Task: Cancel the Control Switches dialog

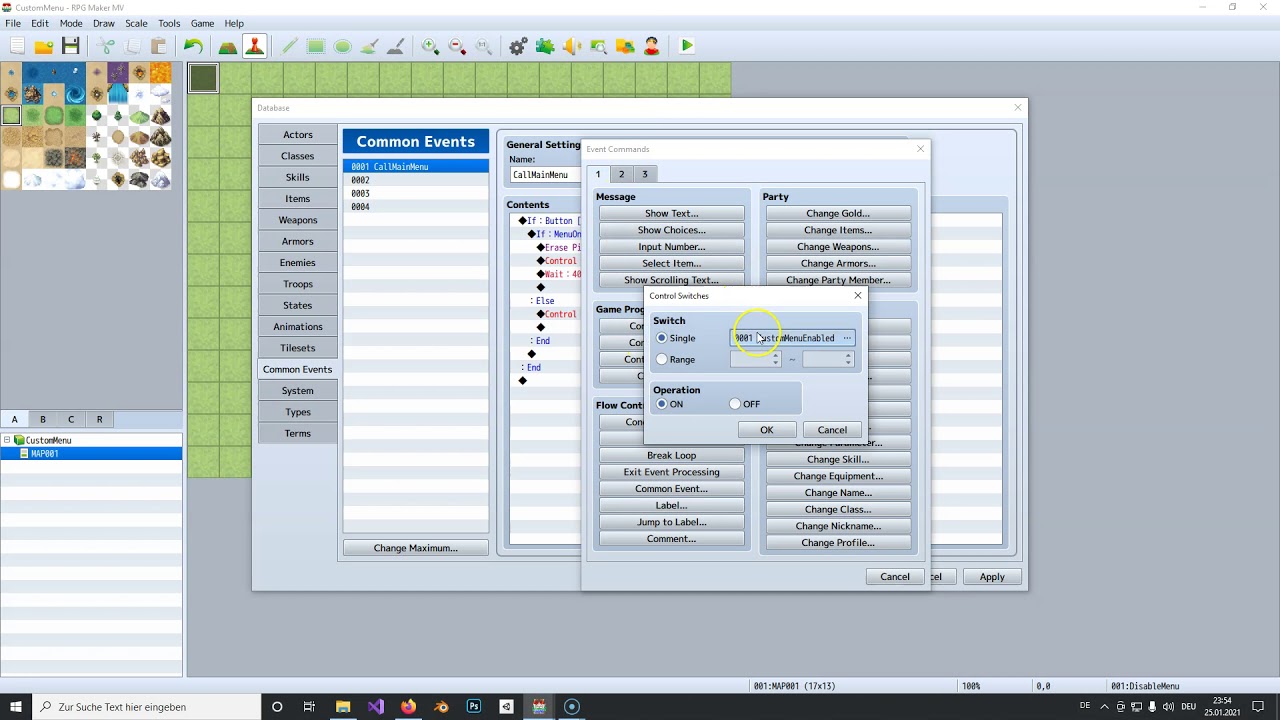Action: [832, 430]
